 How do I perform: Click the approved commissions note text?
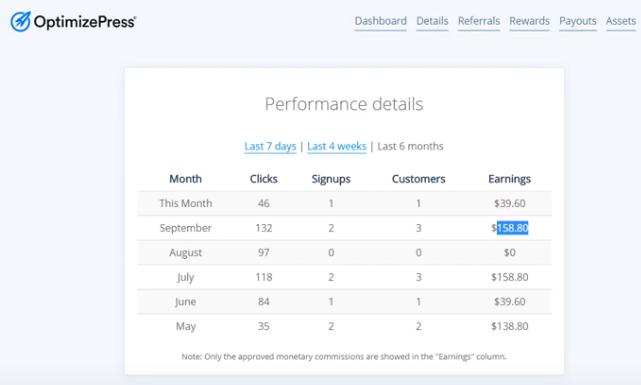point(344,356)
